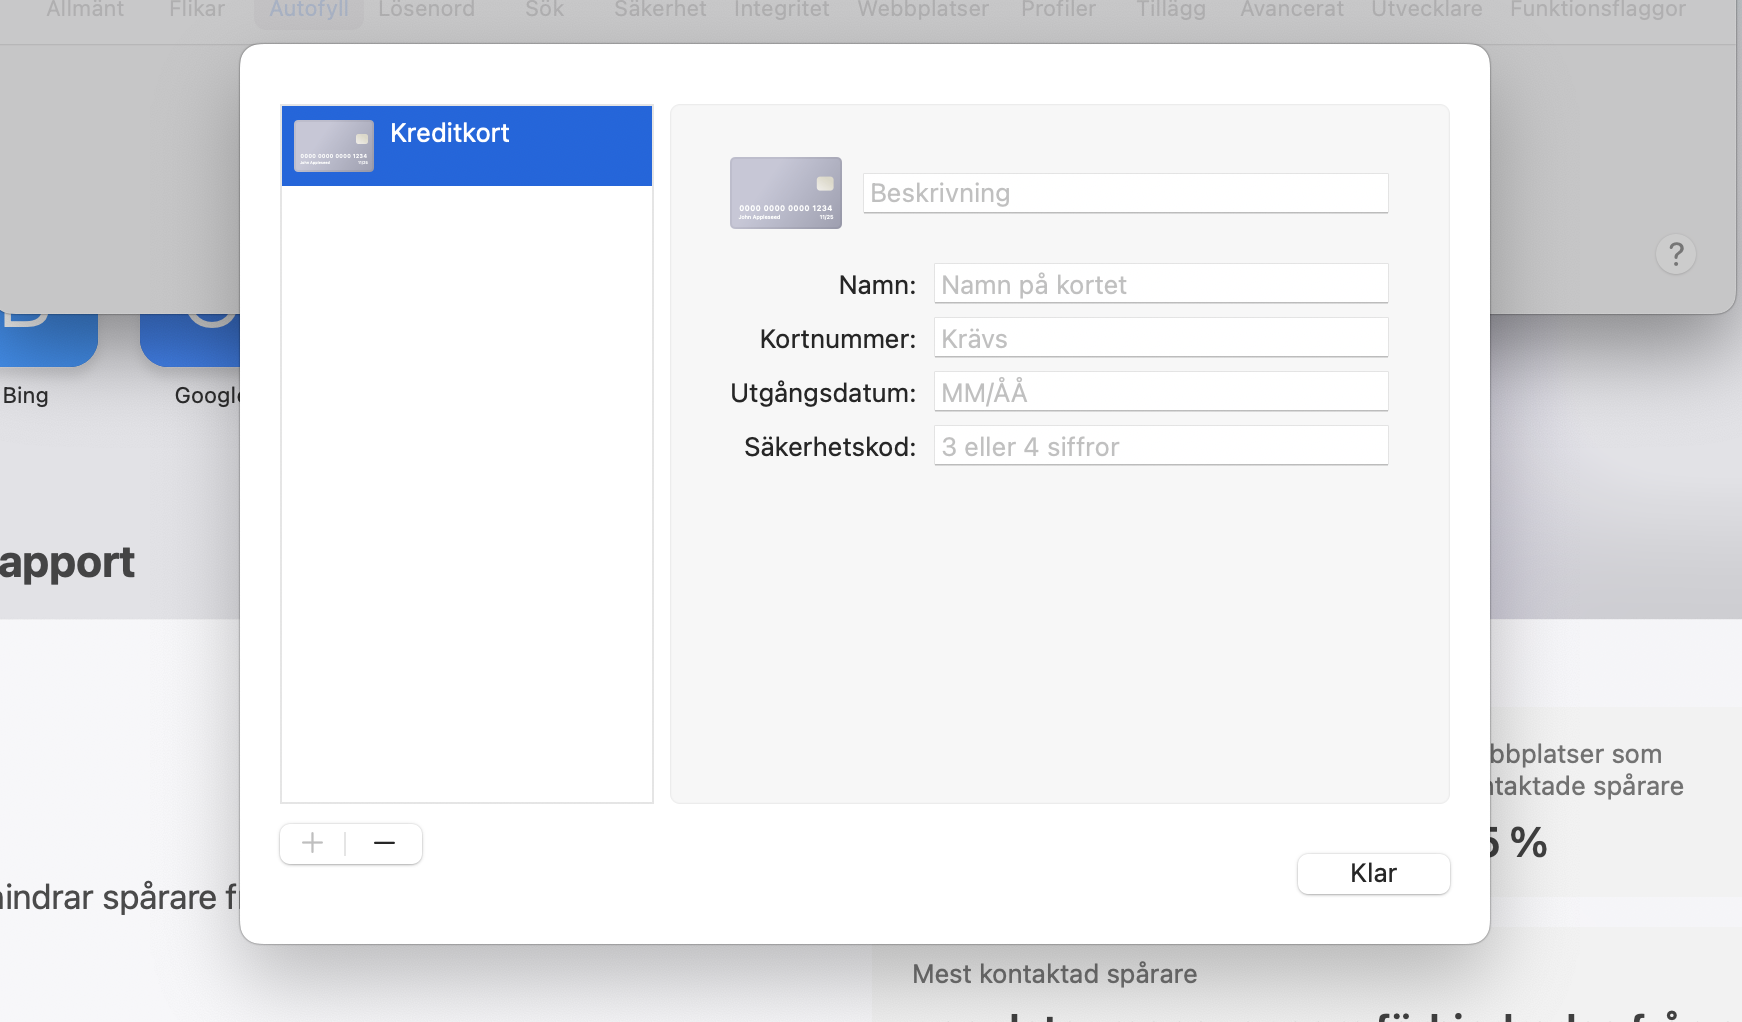
Task: Click the Kortnummer field
Action: (x=1161, y=338)
